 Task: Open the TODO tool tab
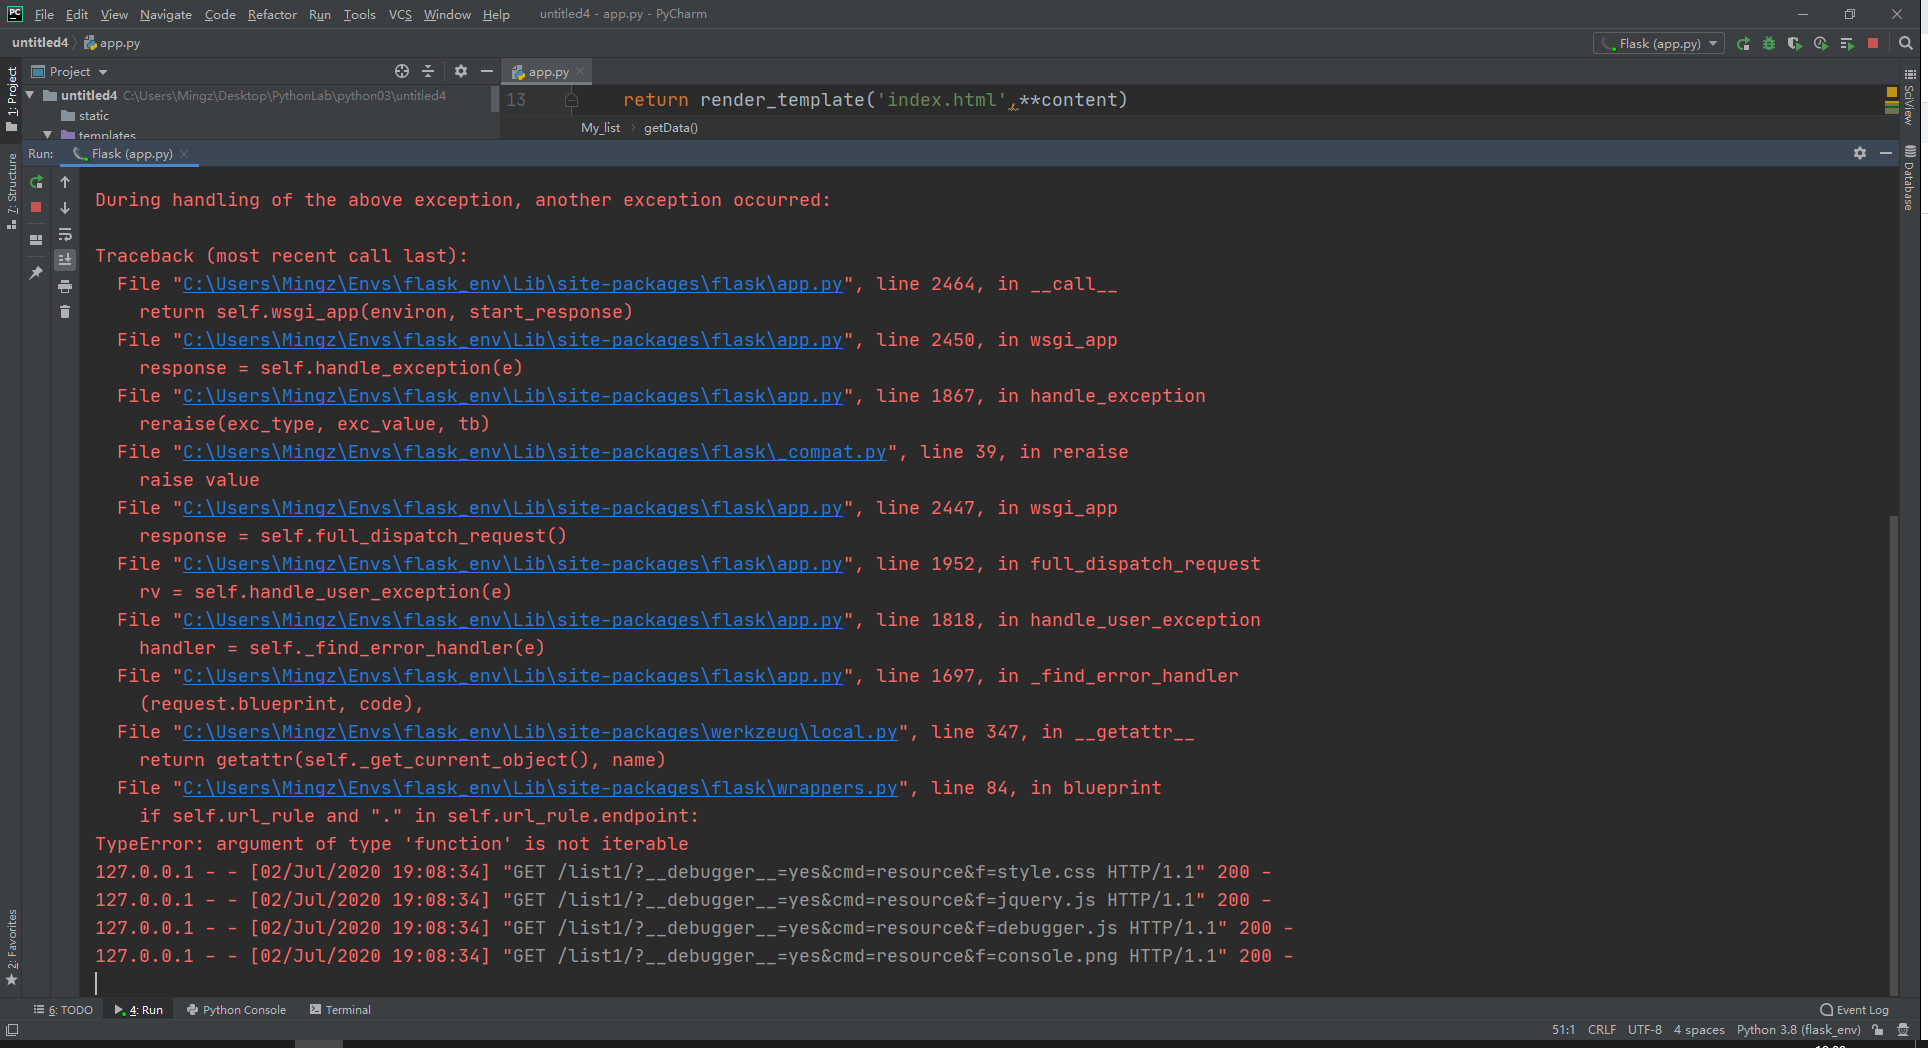63,1010
